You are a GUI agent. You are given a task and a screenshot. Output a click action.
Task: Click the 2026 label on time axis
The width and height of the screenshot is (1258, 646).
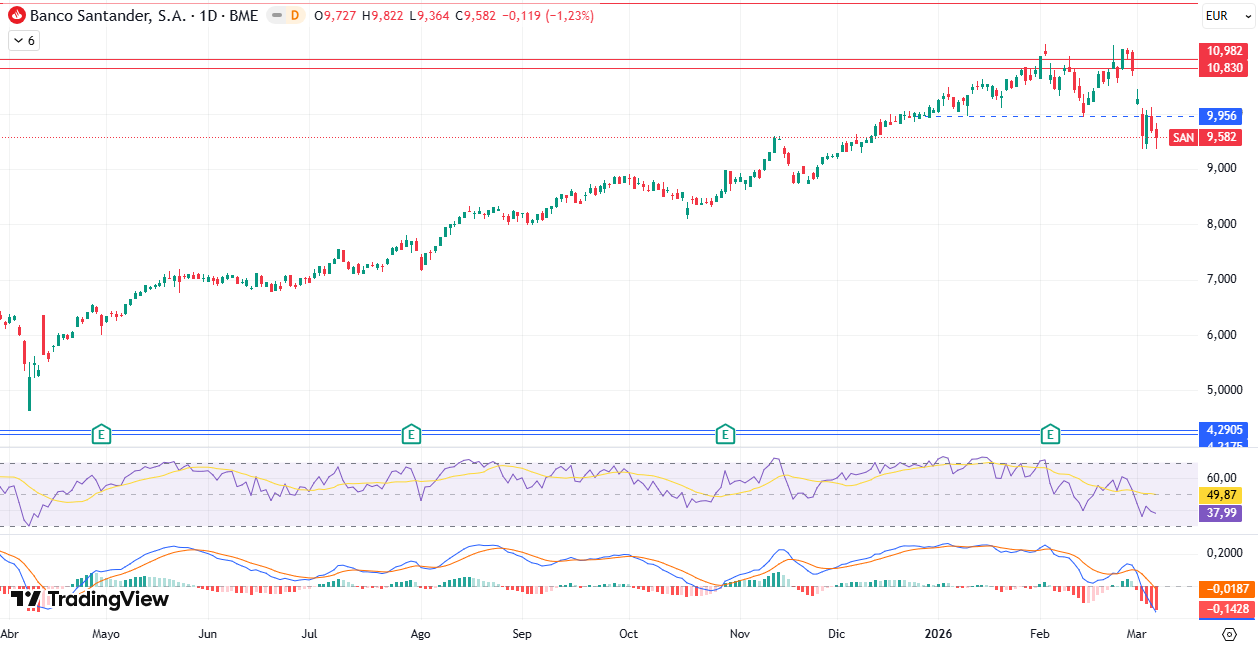click(938, 634)
